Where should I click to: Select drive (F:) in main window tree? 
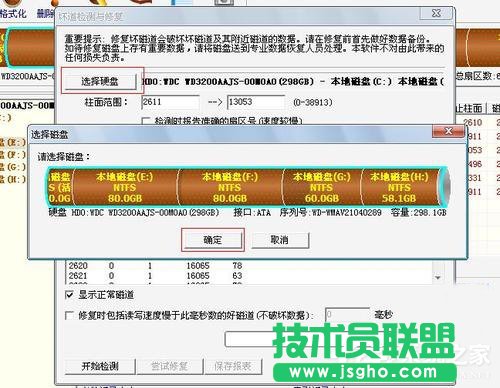pos(13,155)
